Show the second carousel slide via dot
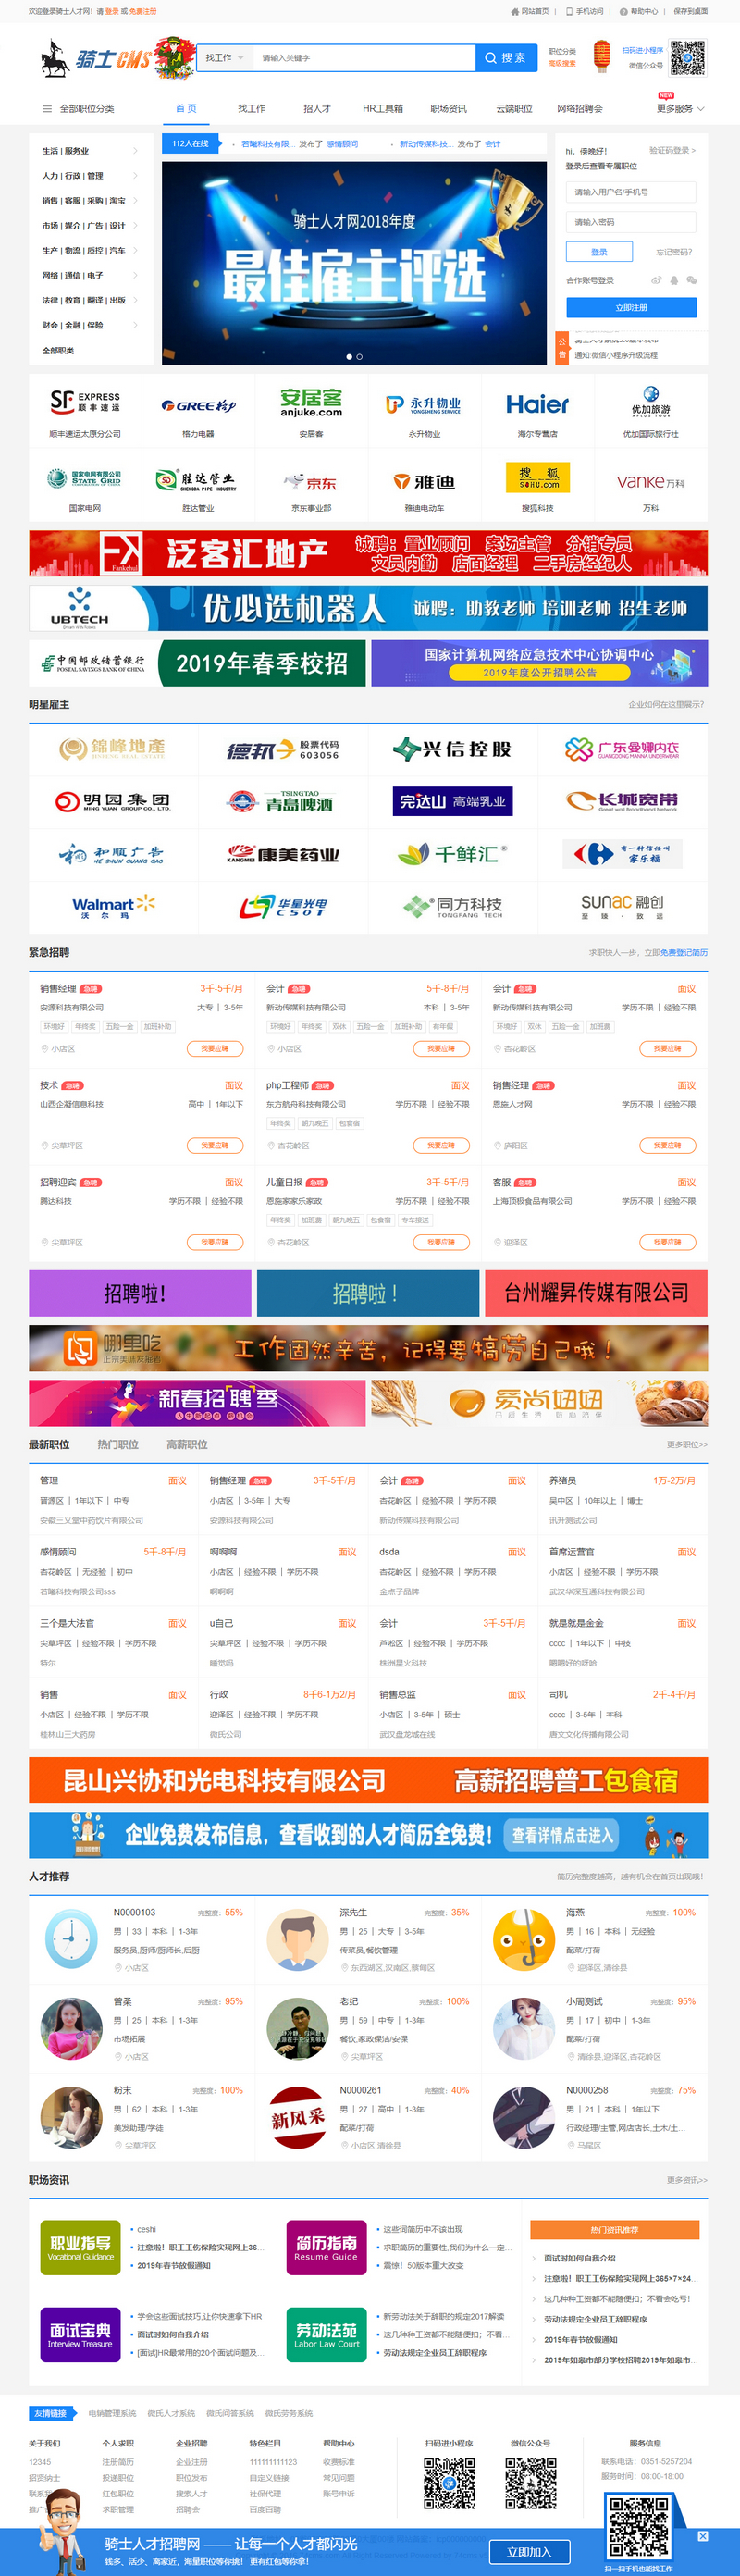 pos(360,356)
